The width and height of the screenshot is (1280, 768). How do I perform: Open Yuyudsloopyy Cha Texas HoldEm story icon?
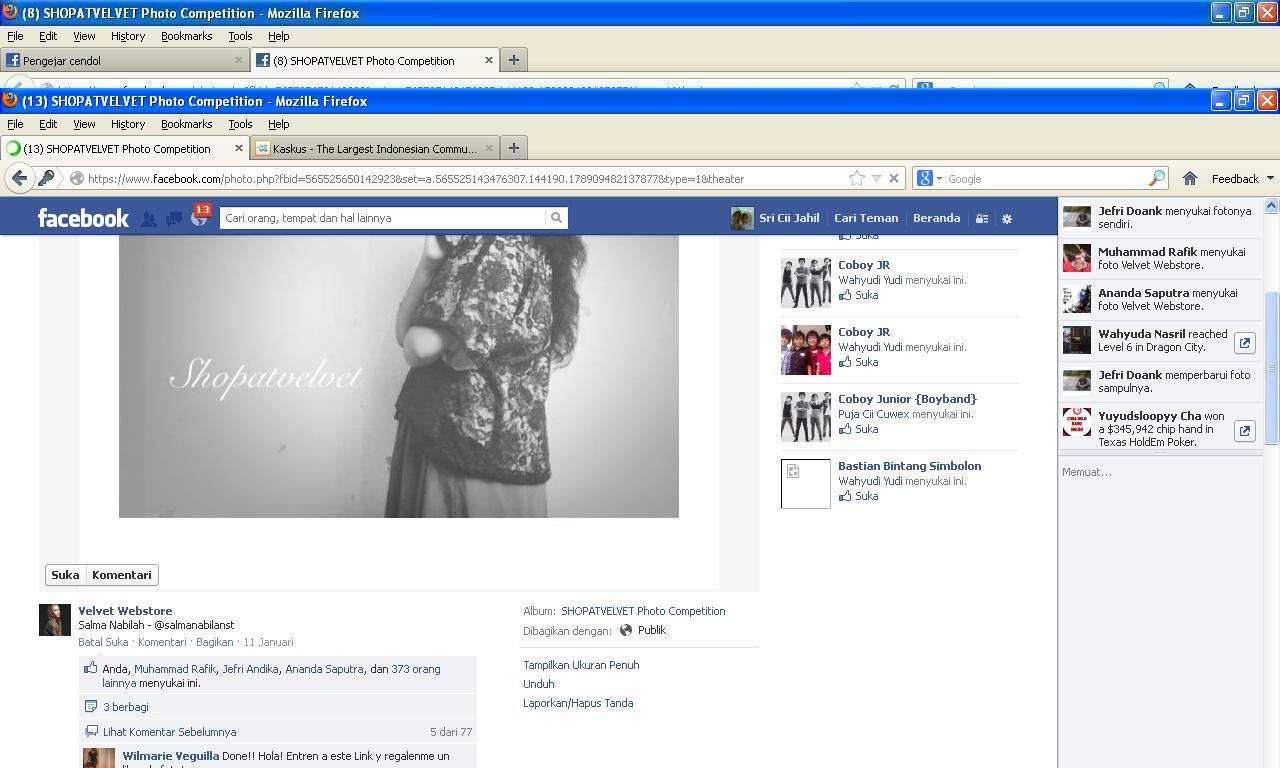pyautogui.click(x=1245, y=431)
